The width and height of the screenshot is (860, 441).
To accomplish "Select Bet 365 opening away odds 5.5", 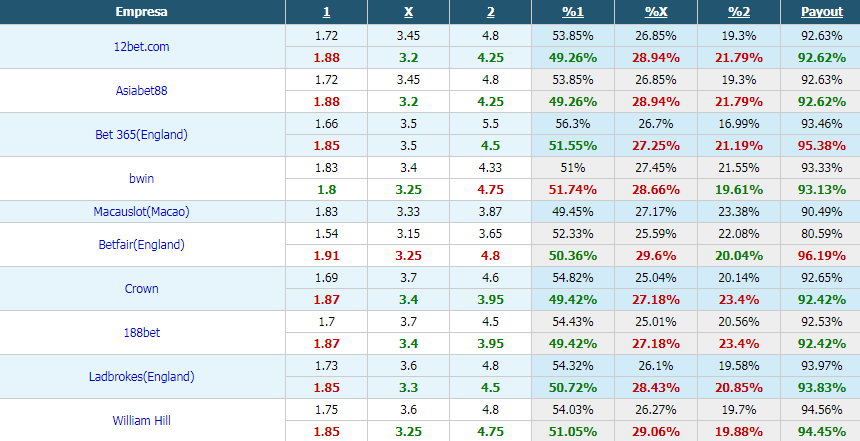I will [x=490, y=124].
